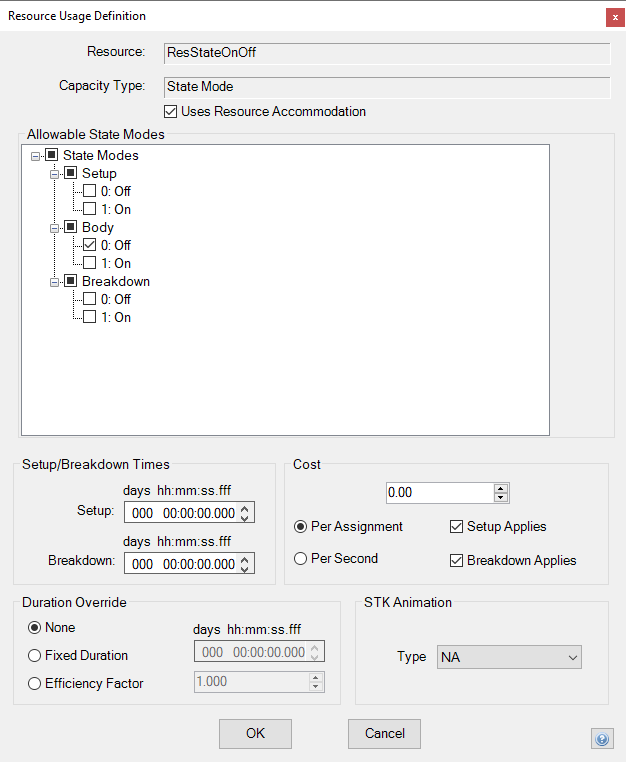Select the Efficiency Factor radio button
The image size is (626, 762).
click(x=35, y=684)
